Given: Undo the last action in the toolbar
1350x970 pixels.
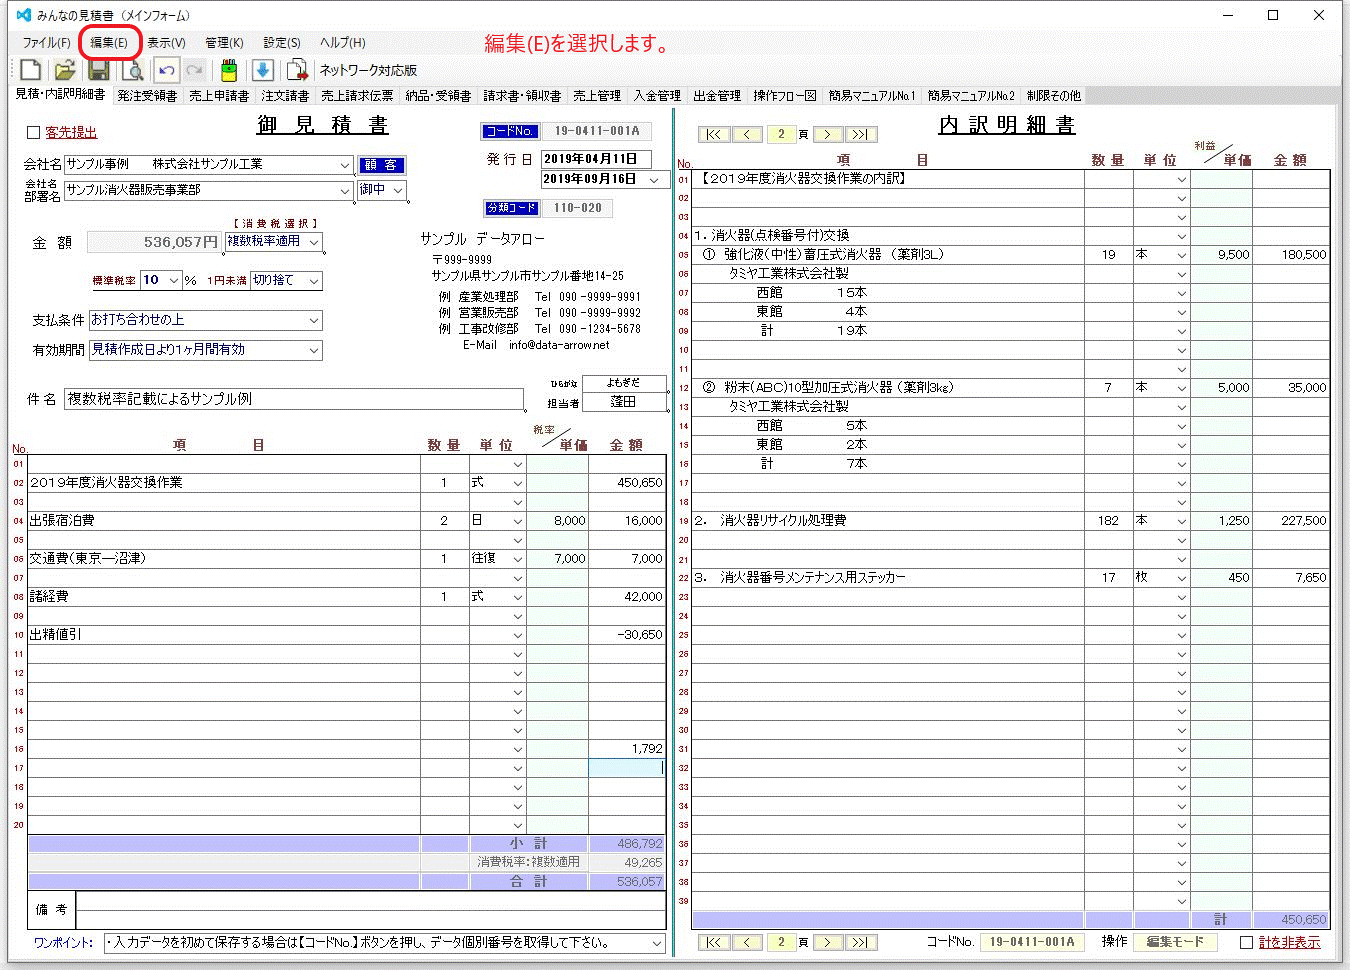Looking at the screenshot, I should pyautogui.click(x=167, y=70).
